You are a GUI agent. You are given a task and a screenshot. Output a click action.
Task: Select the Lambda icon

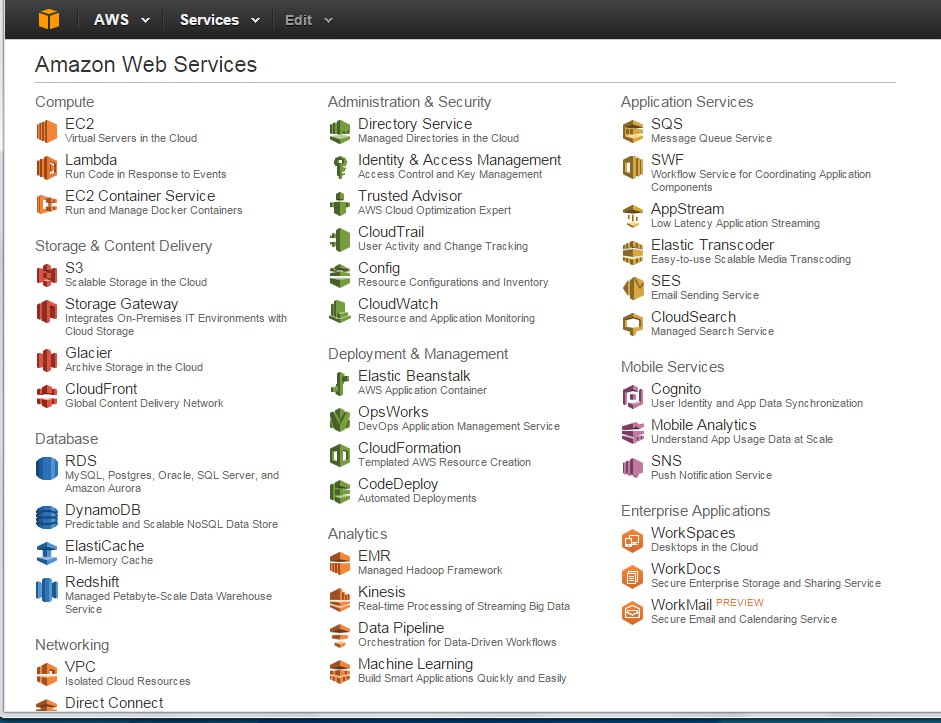coord(46,166)
